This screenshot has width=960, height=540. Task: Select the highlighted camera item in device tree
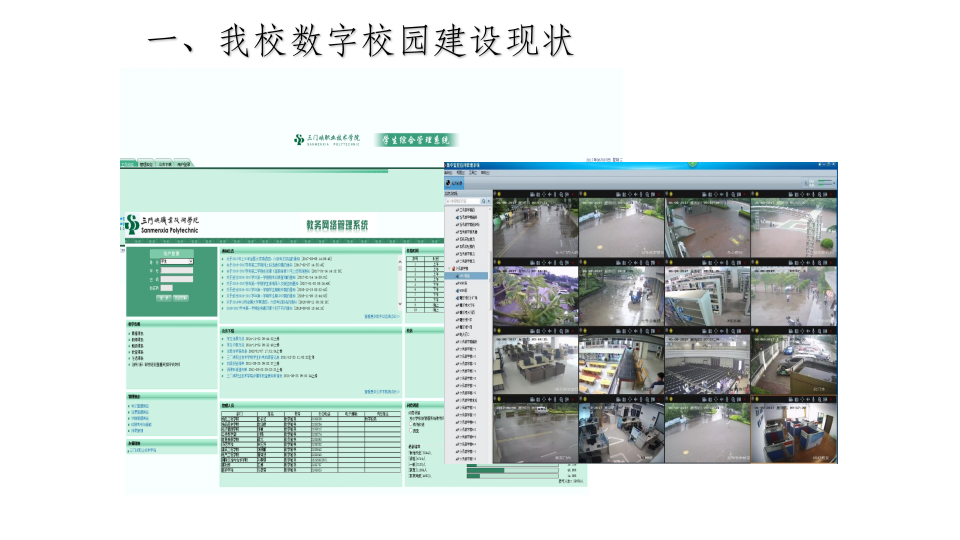[467, 276]
